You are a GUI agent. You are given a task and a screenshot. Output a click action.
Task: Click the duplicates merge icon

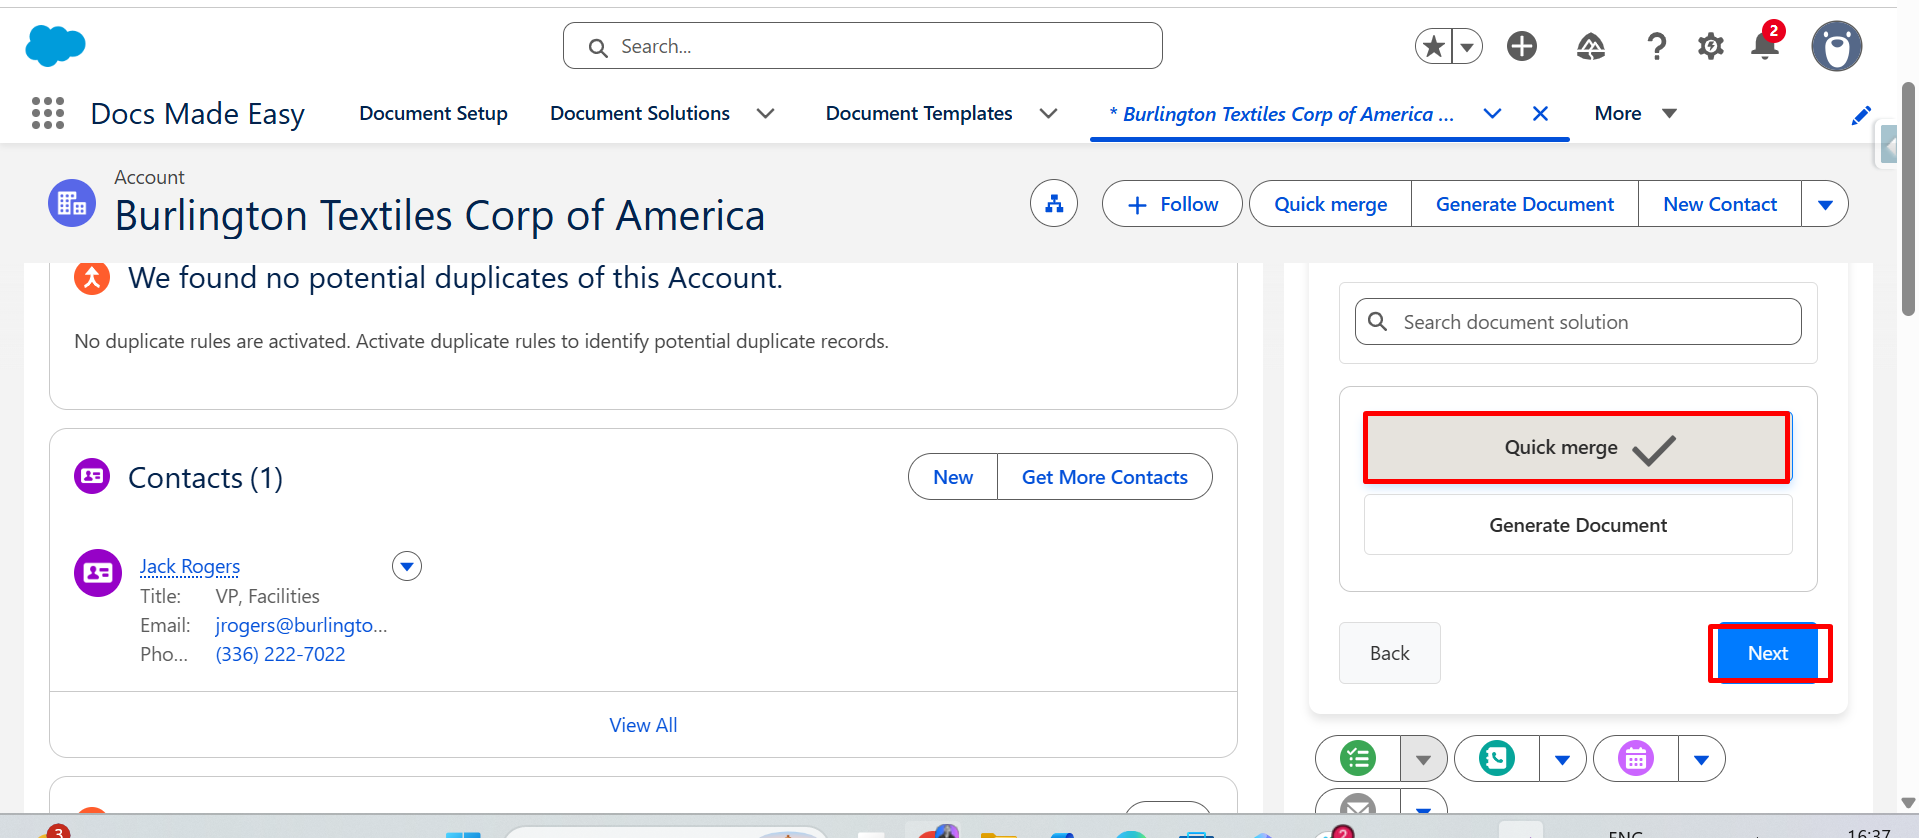(92, 278)
